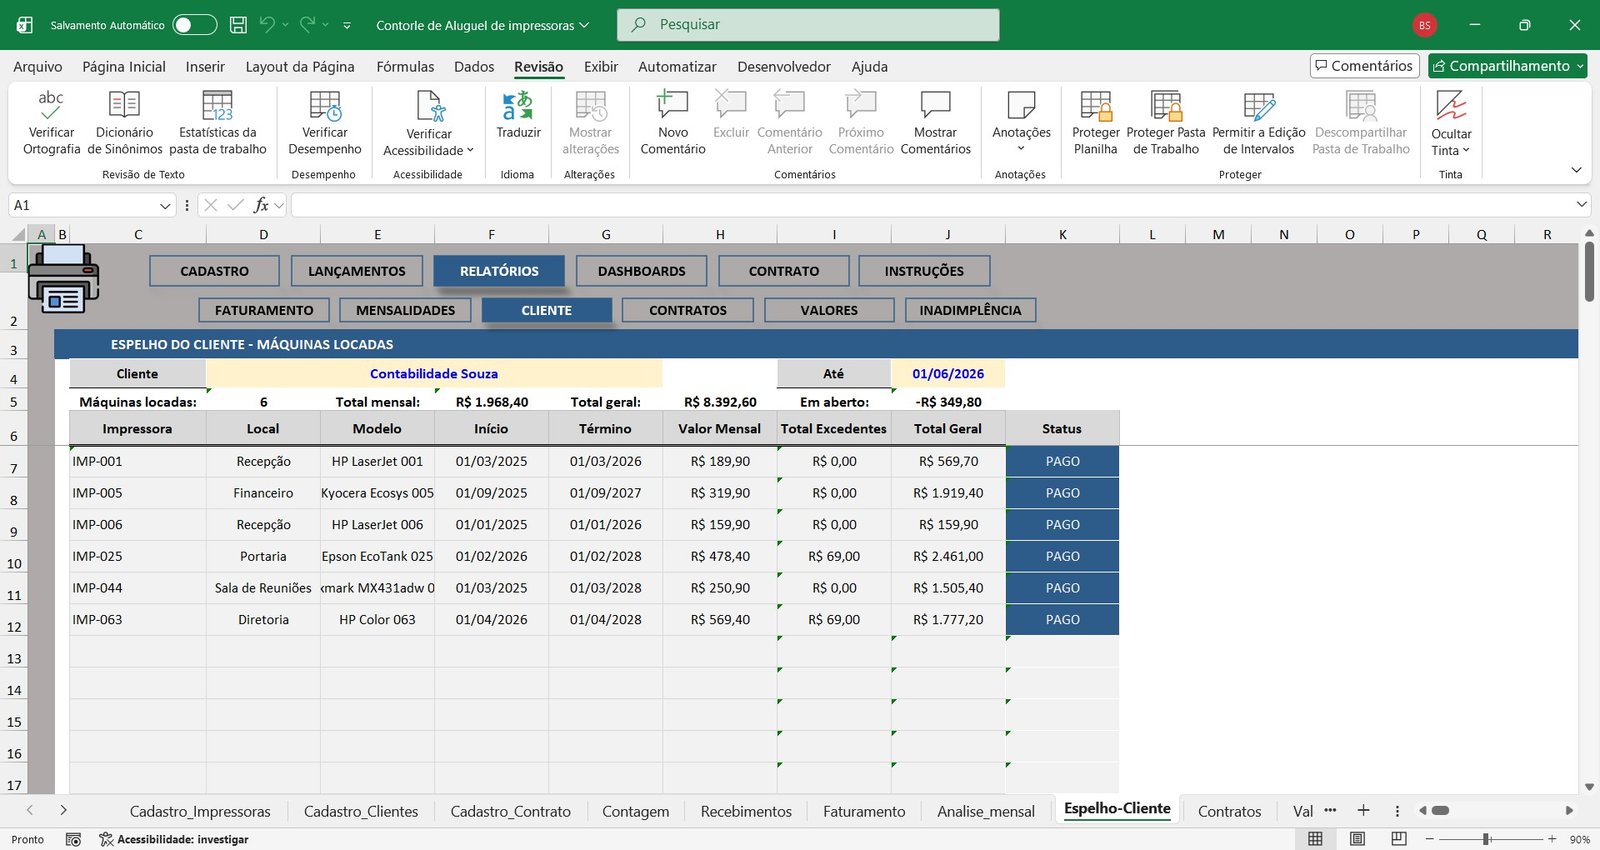
Task: Click Proteger Planilha icon
Action: pos(1096,106)
